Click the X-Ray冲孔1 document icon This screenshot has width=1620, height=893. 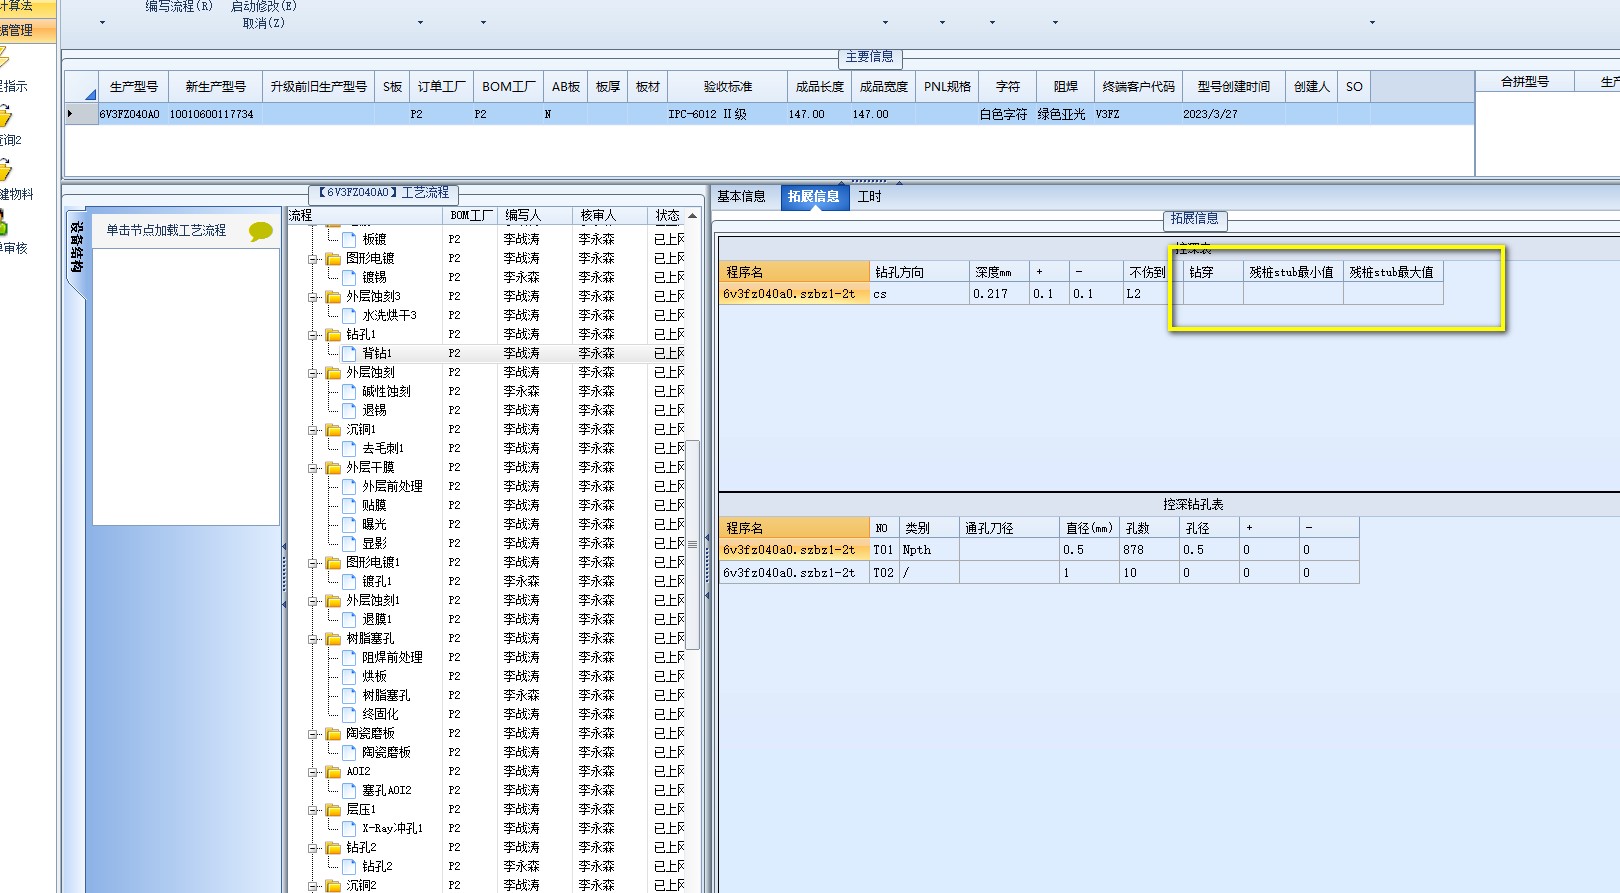pyautogui.click(x=349, y=828)
